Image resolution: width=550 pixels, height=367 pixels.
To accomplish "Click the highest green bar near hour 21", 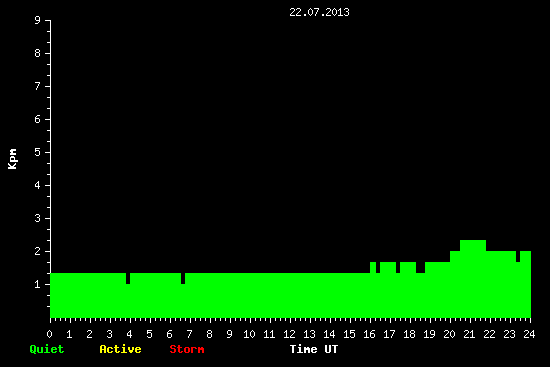I will pos(473,246).
